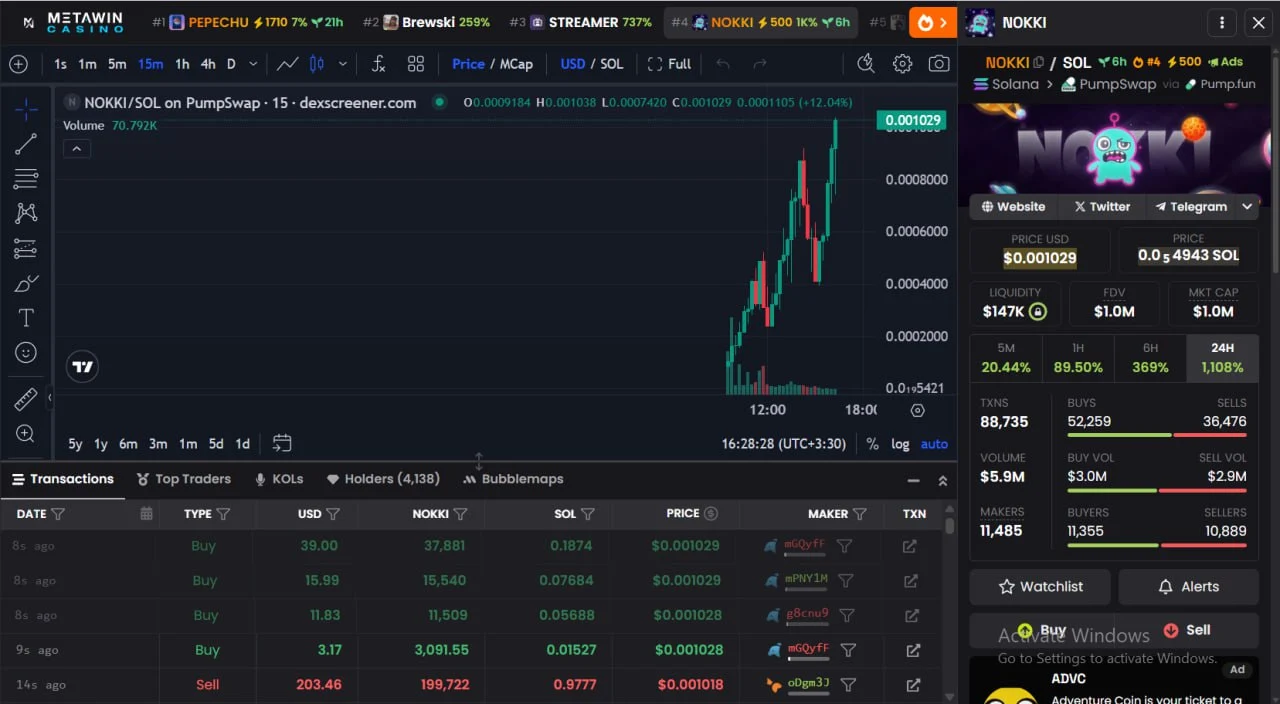Collapse the drawing toolbar sidebar
This screenshot has height=704, width=1280.
[x=50, y=397]
